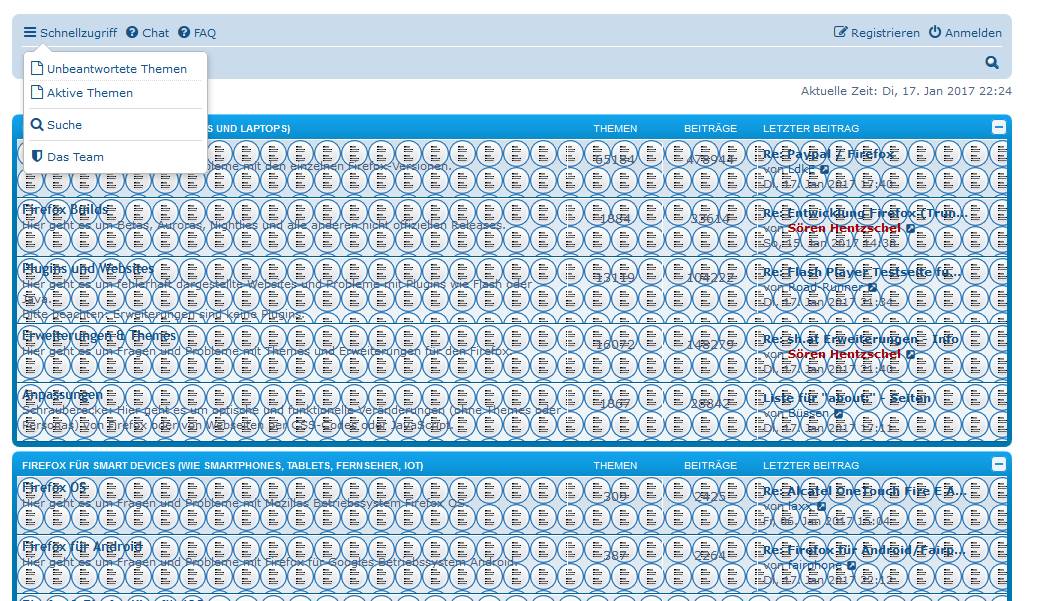Viewport: 1038px width, 601px height.
Task: Collapse the first forum category
Action: pyautogui.click(x=999, y=127)
